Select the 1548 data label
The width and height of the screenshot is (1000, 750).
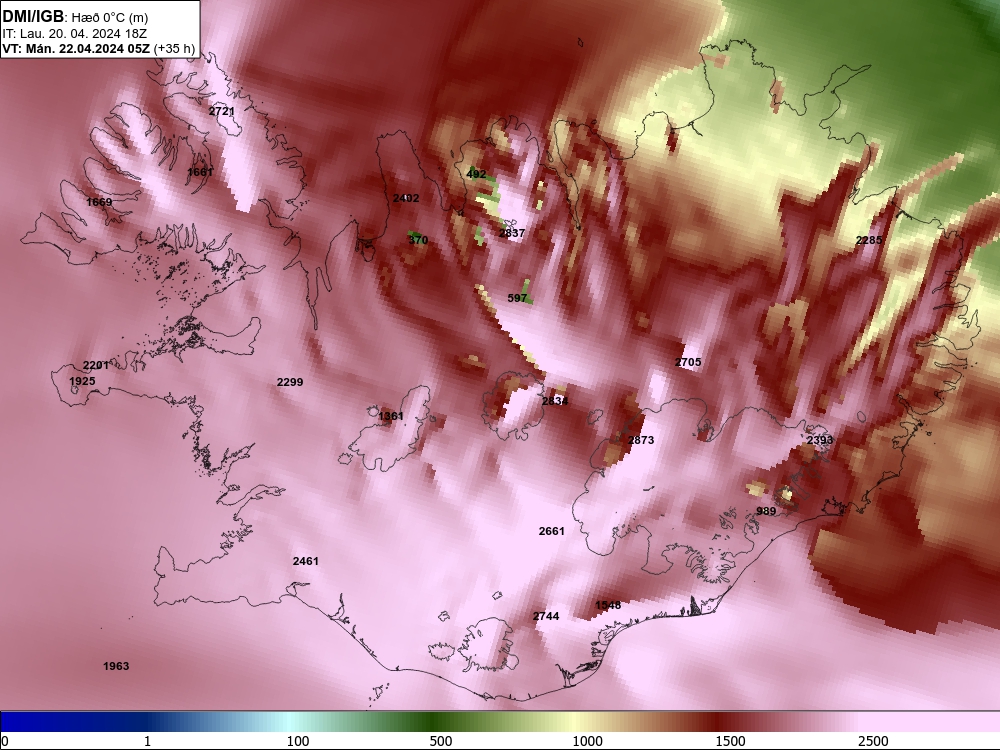coord(608,605)
